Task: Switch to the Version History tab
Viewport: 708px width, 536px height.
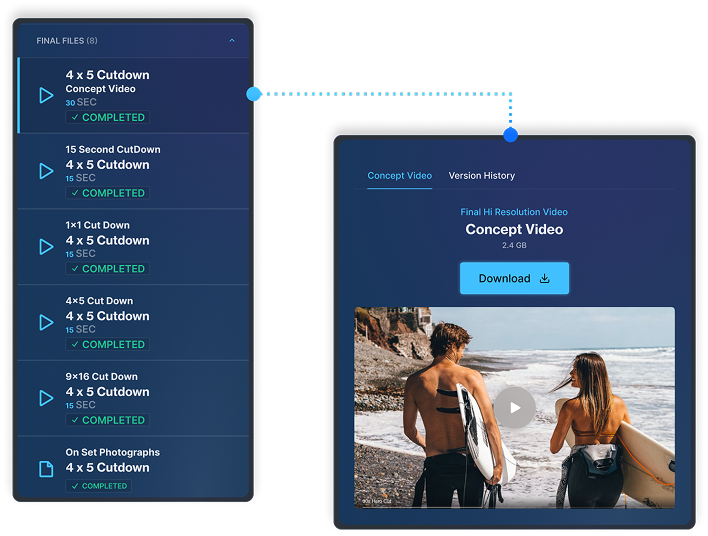Action: point(481,176)
